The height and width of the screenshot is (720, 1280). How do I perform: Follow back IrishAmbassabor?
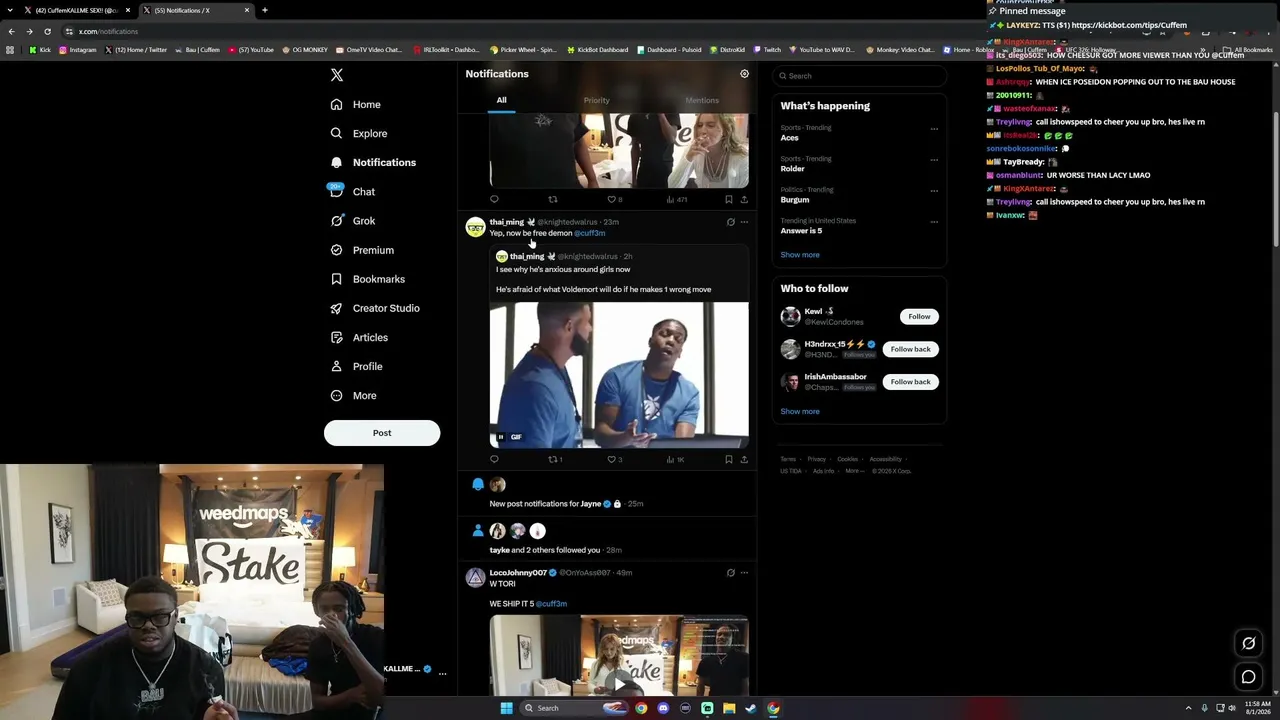[910, 382]
